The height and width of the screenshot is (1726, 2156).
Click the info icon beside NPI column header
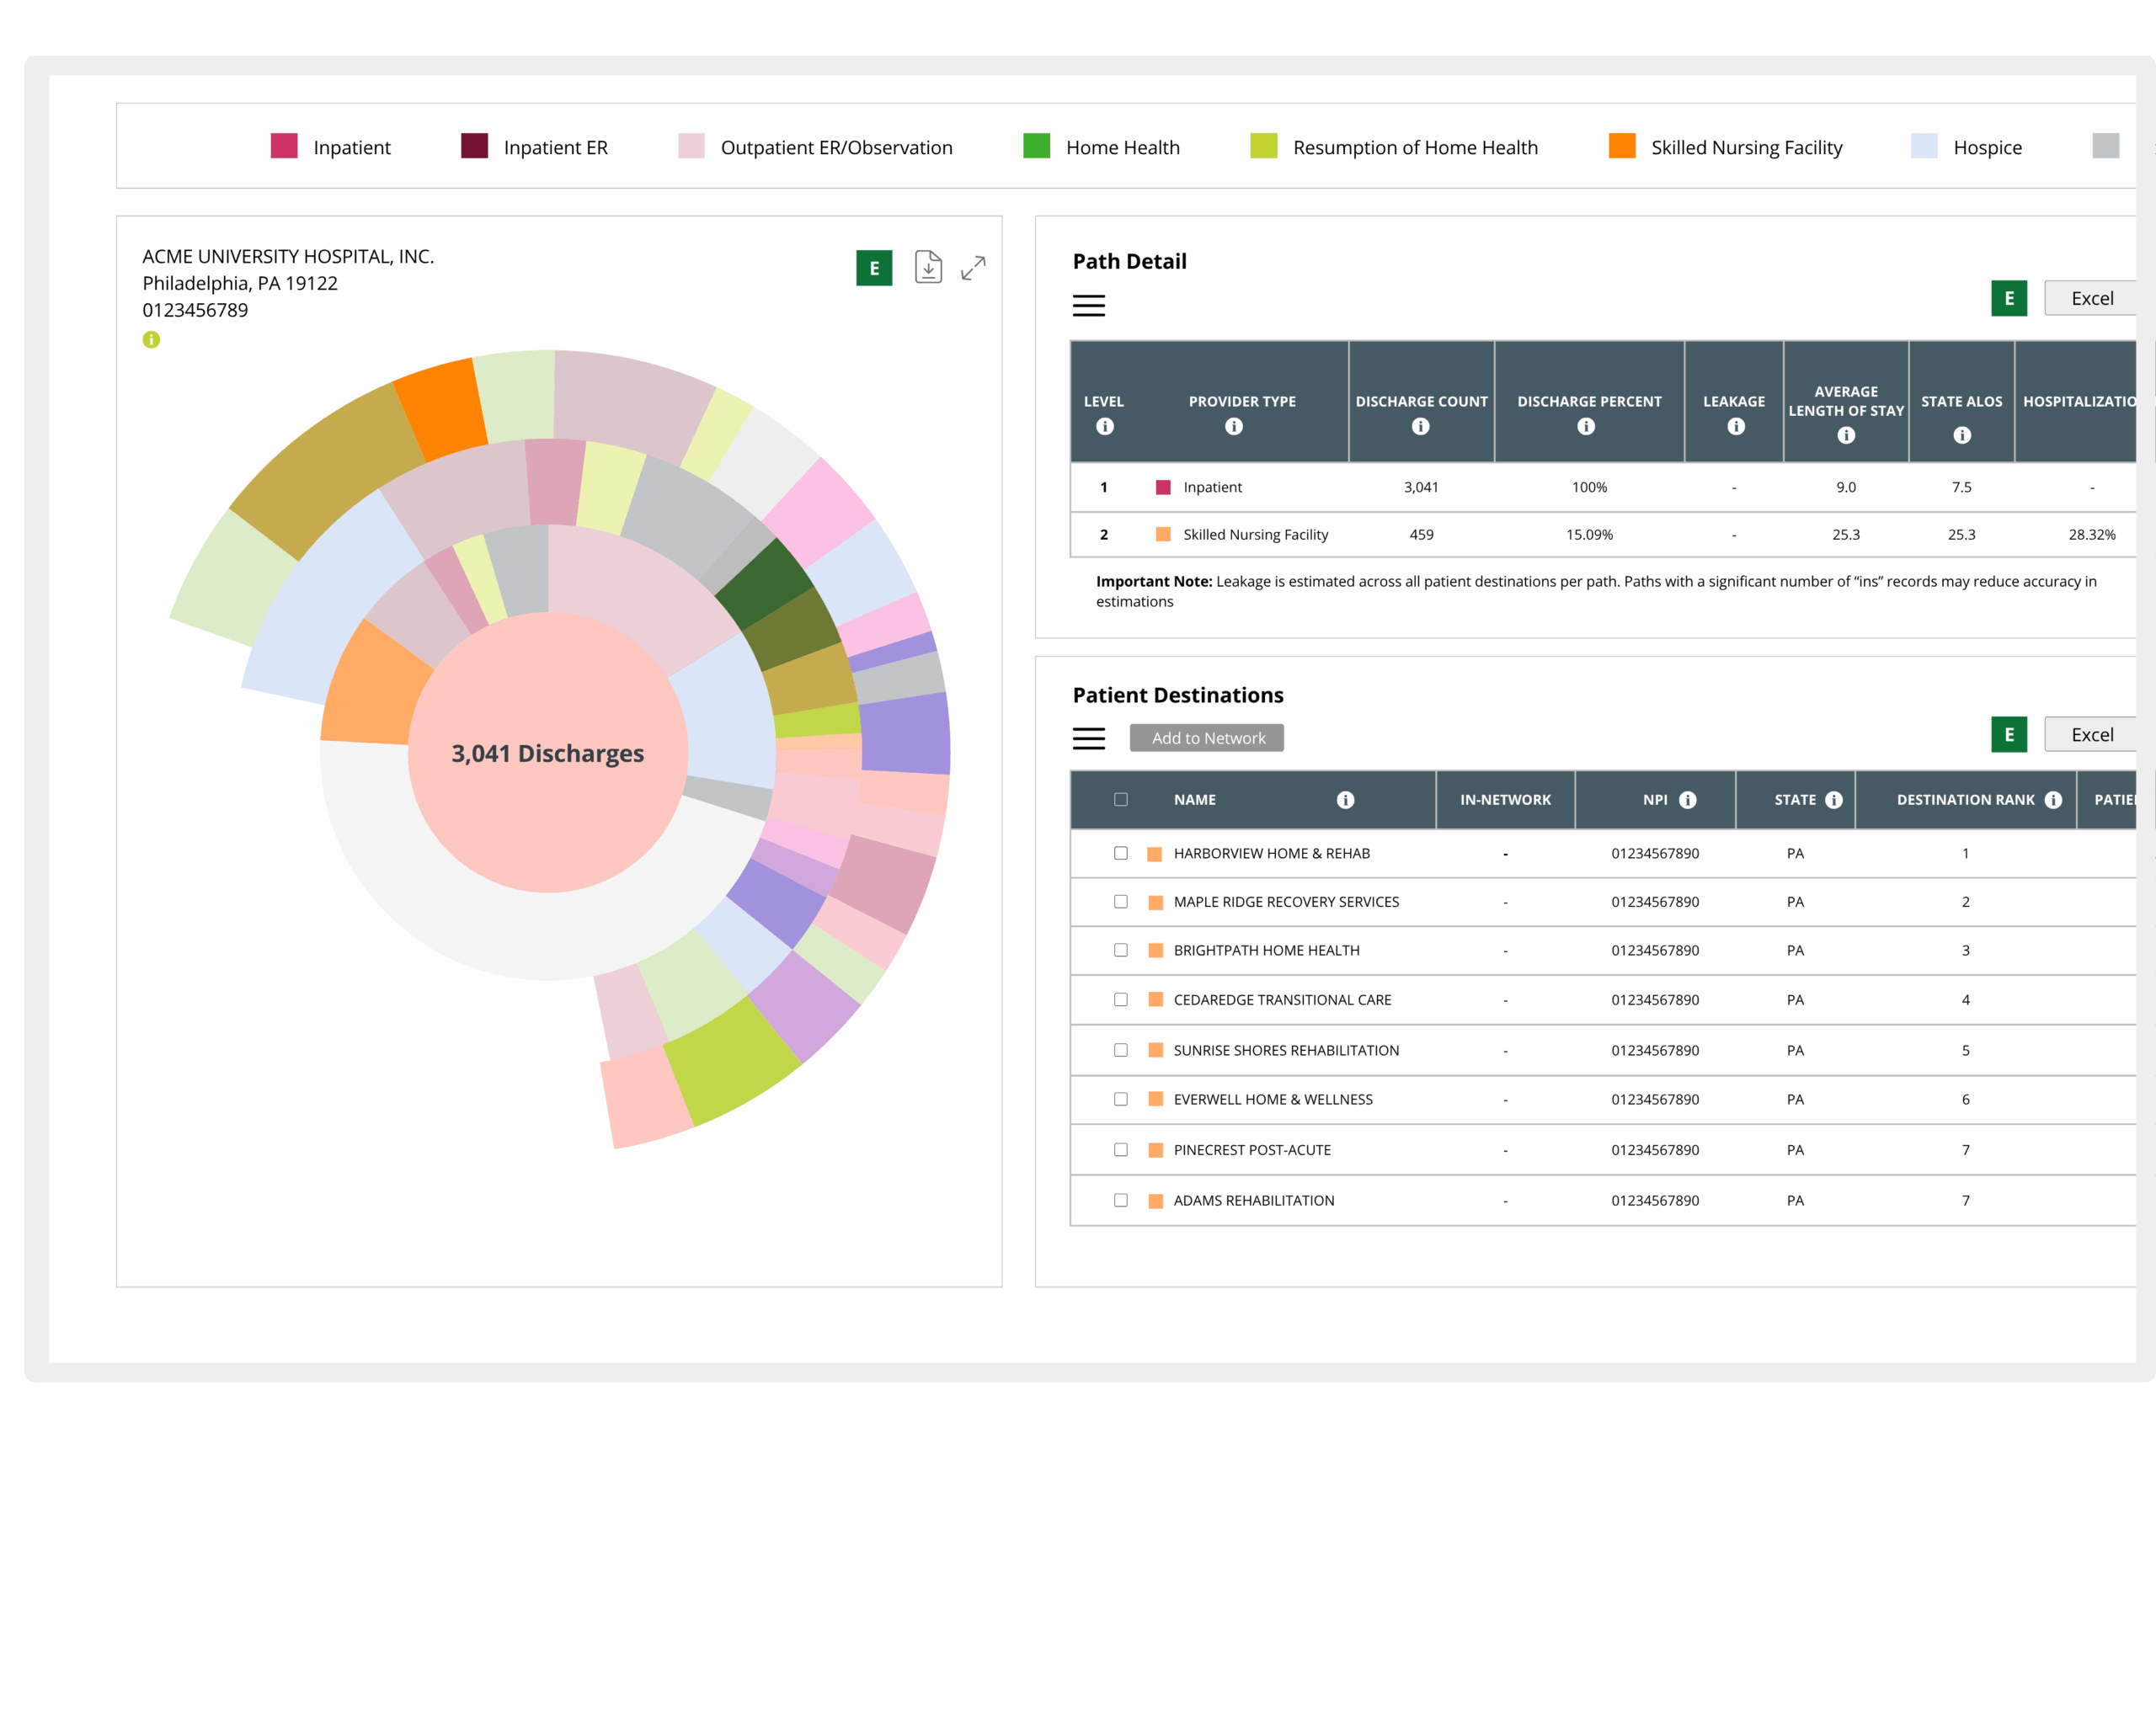tap(1688, 800)
